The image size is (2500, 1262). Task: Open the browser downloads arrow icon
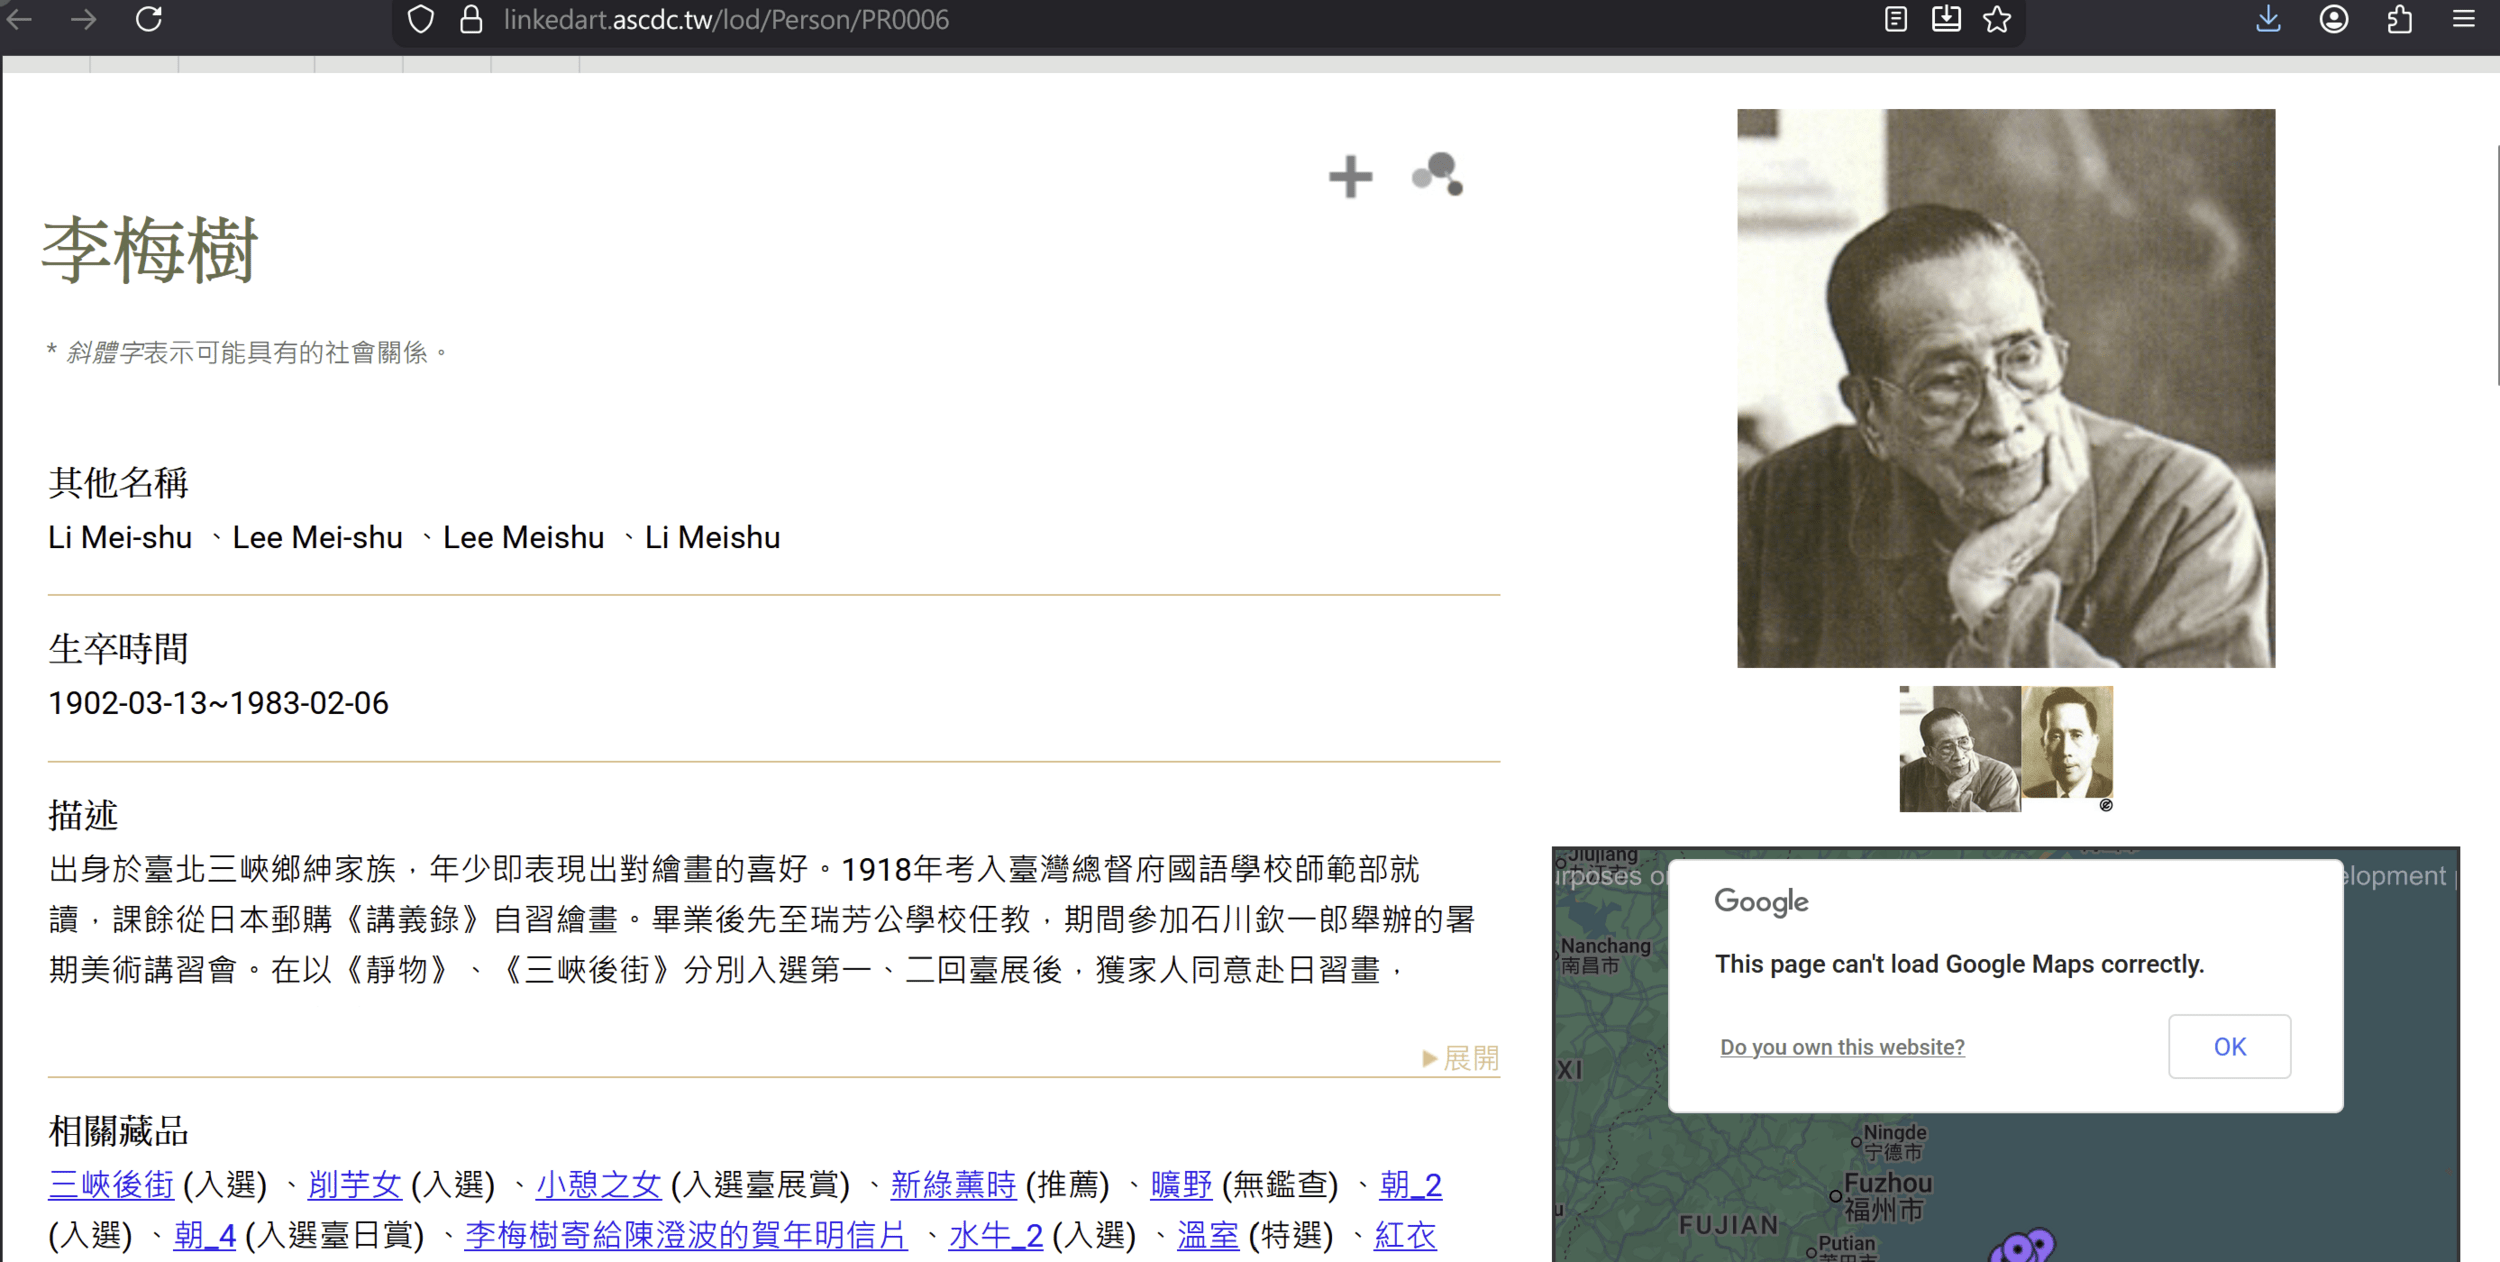[2268, 19]
